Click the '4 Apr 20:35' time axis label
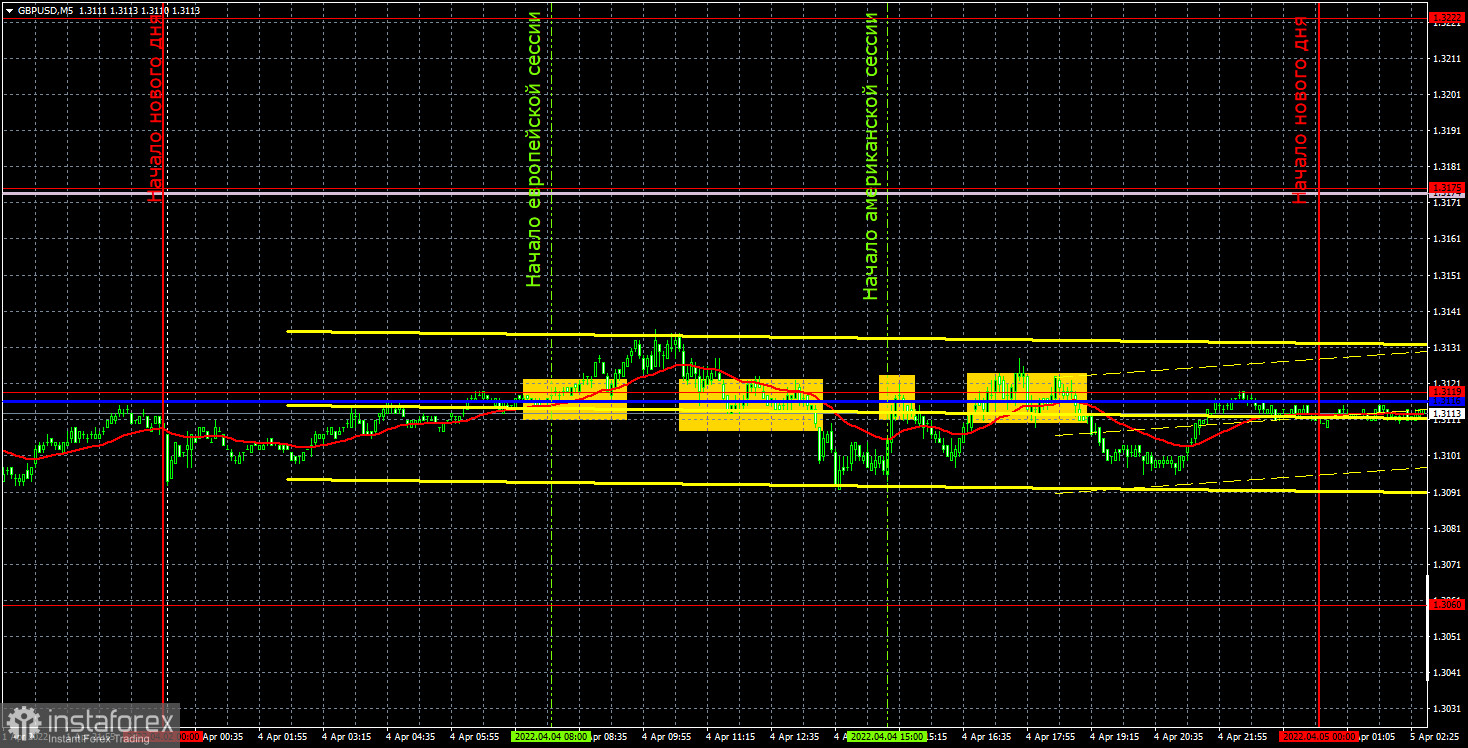Viewport: 1468px width, 748px height. coord(1181,736)
